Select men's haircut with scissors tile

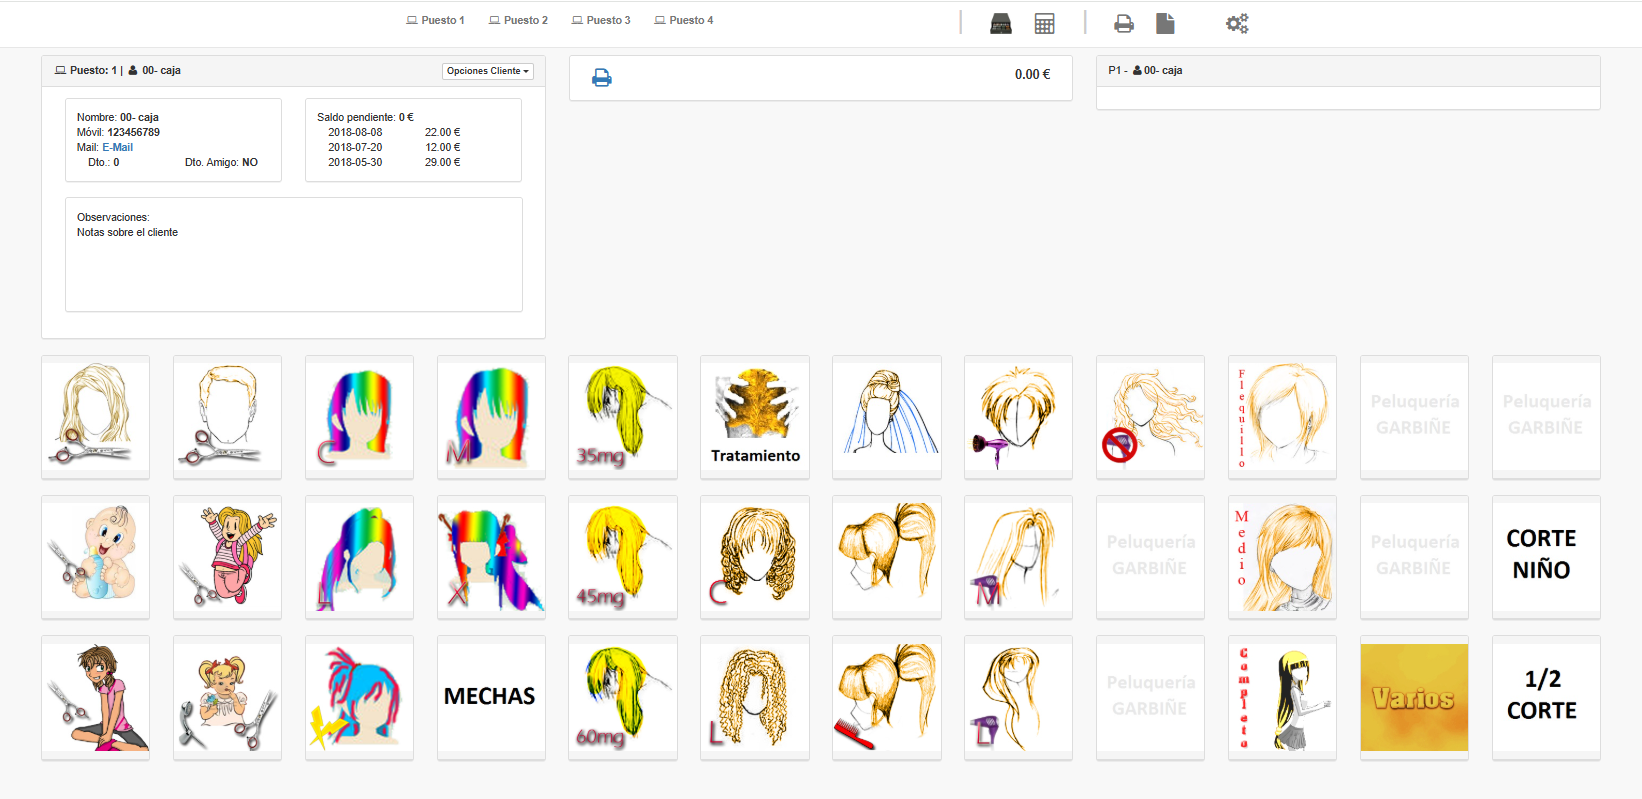coord(227,417)
